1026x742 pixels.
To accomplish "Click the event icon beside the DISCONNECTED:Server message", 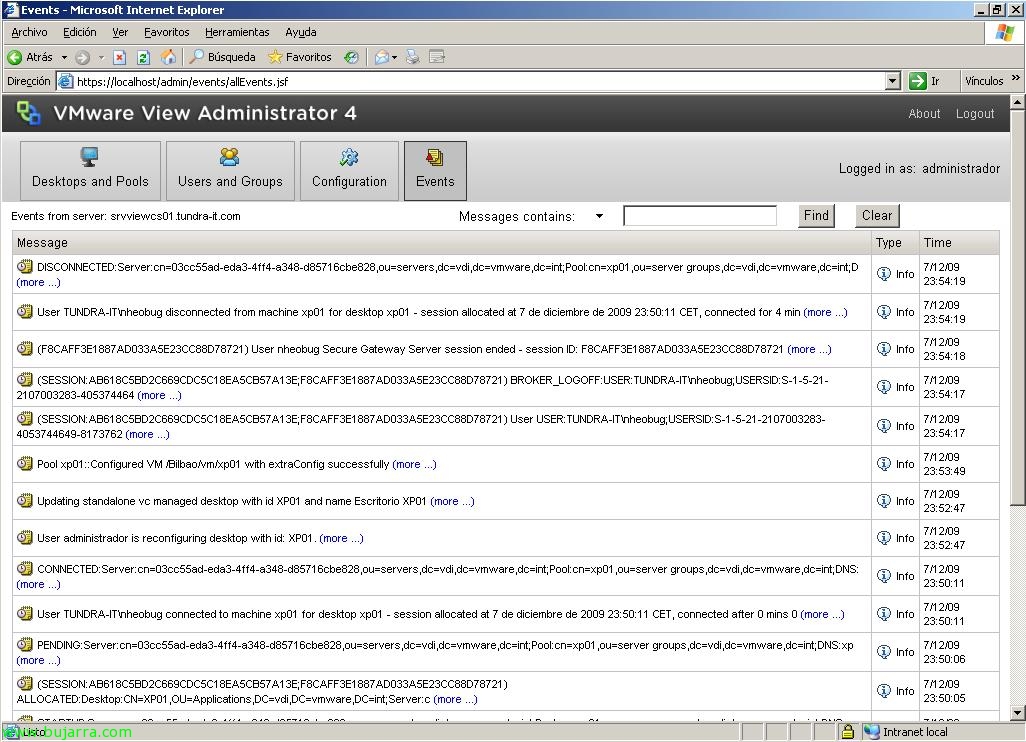I will tap(24, 266).
